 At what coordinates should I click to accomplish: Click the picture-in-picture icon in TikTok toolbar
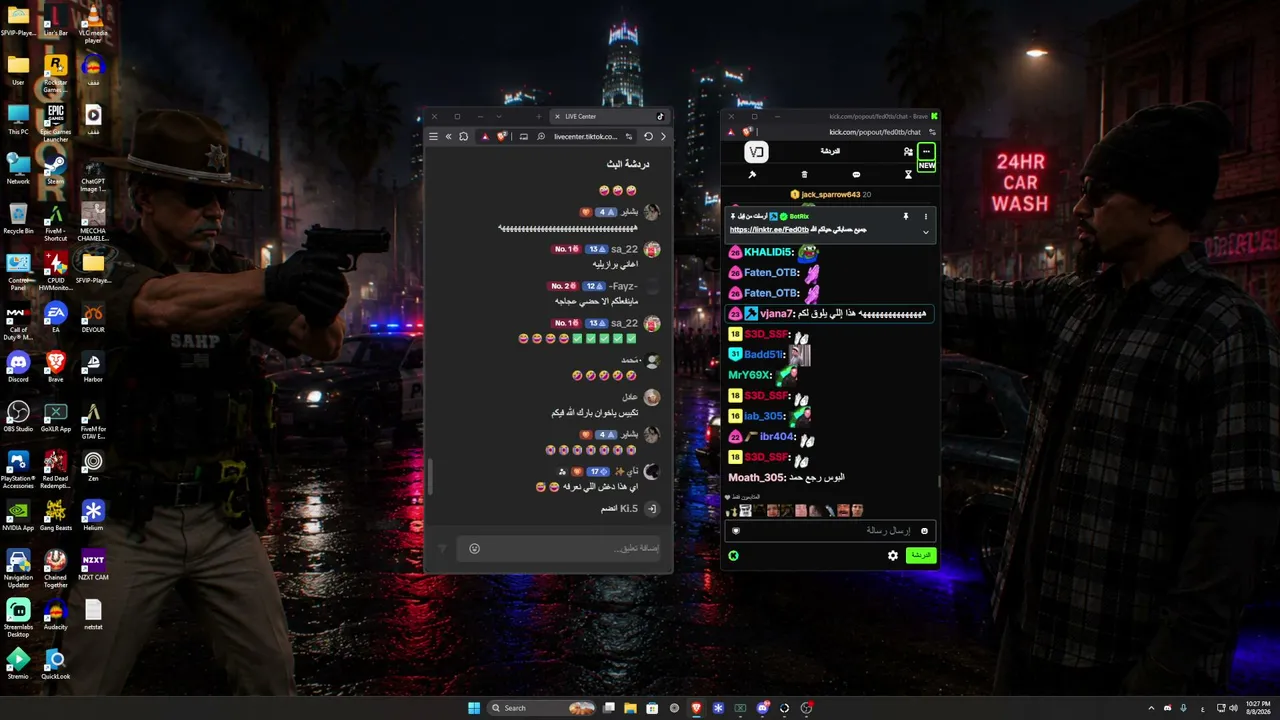pyautogui.click(x=523, y=137)
